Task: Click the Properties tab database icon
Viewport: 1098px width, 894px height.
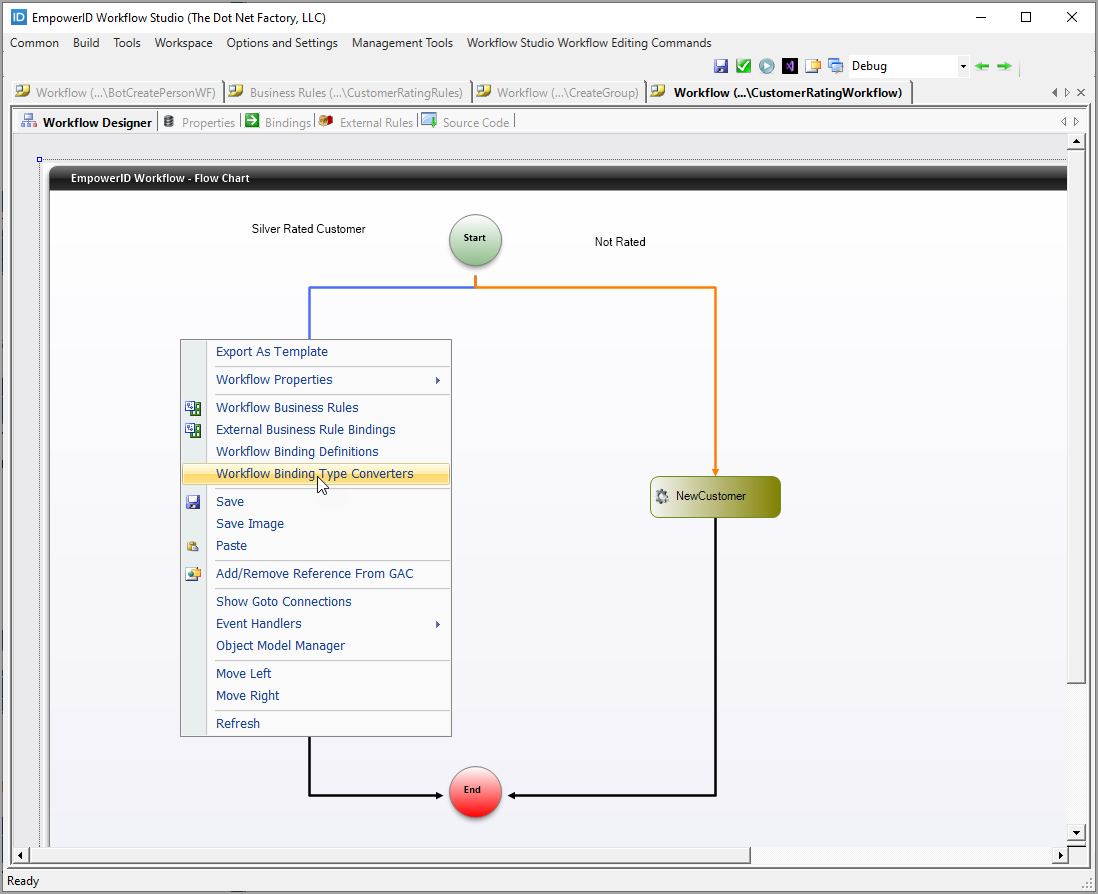Action: click(169, 121)
